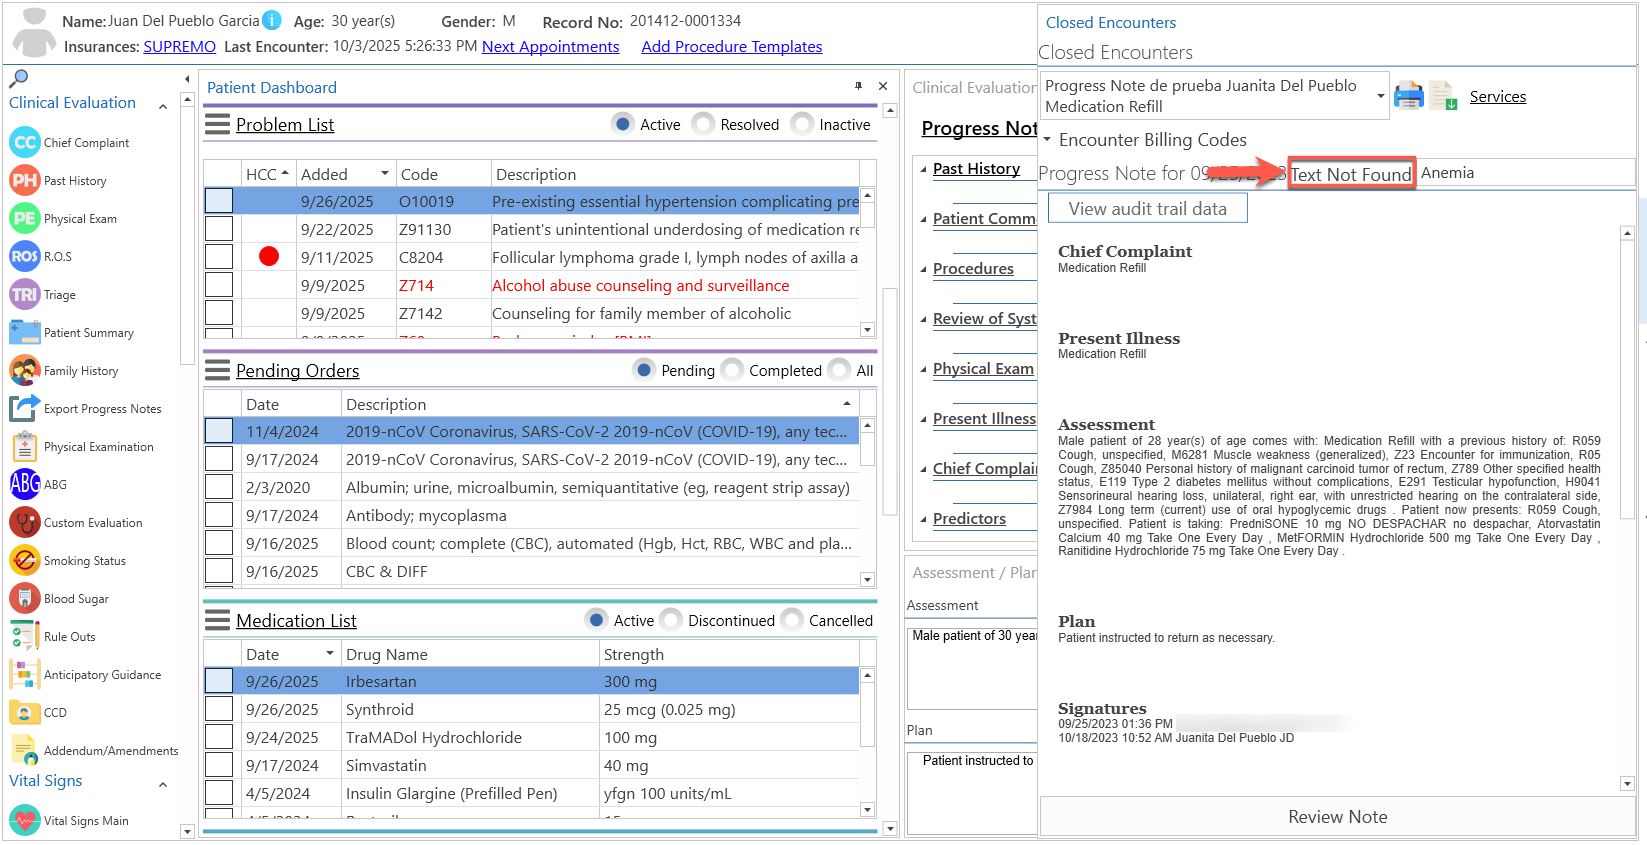Open Past History PH icon
The image size is (1647, 845).
click(24, 181)
